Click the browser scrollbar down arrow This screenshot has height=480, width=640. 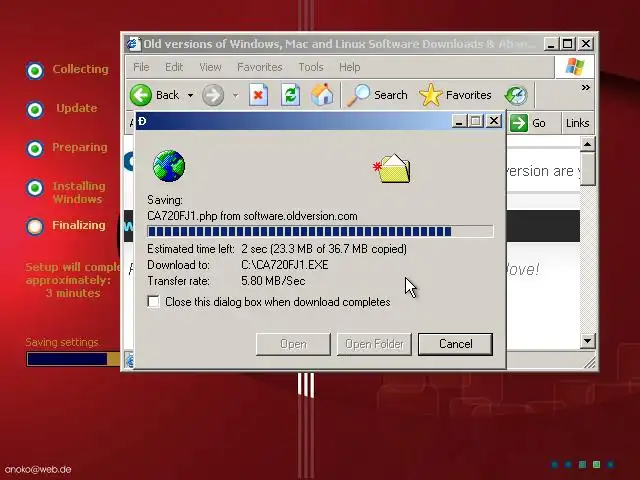pos(587,340)
